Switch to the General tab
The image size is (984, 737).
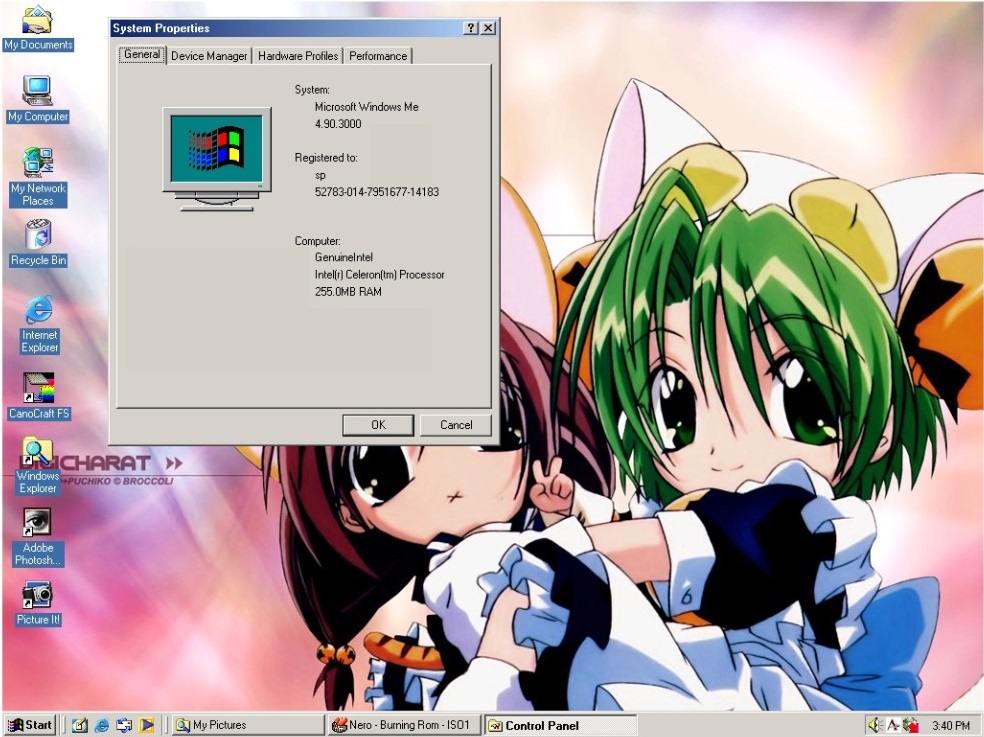point(142,55)
